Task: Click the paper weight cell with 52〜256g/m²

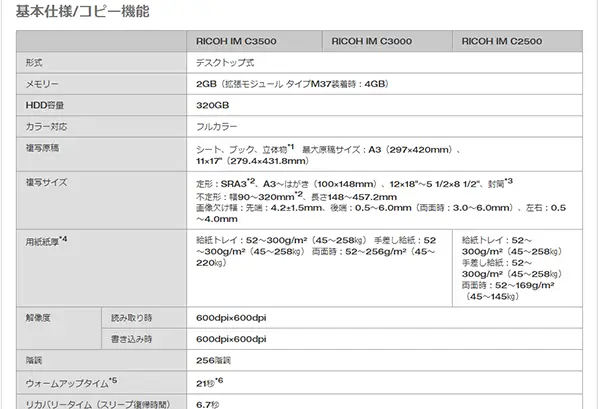Action: pos(320,268)
